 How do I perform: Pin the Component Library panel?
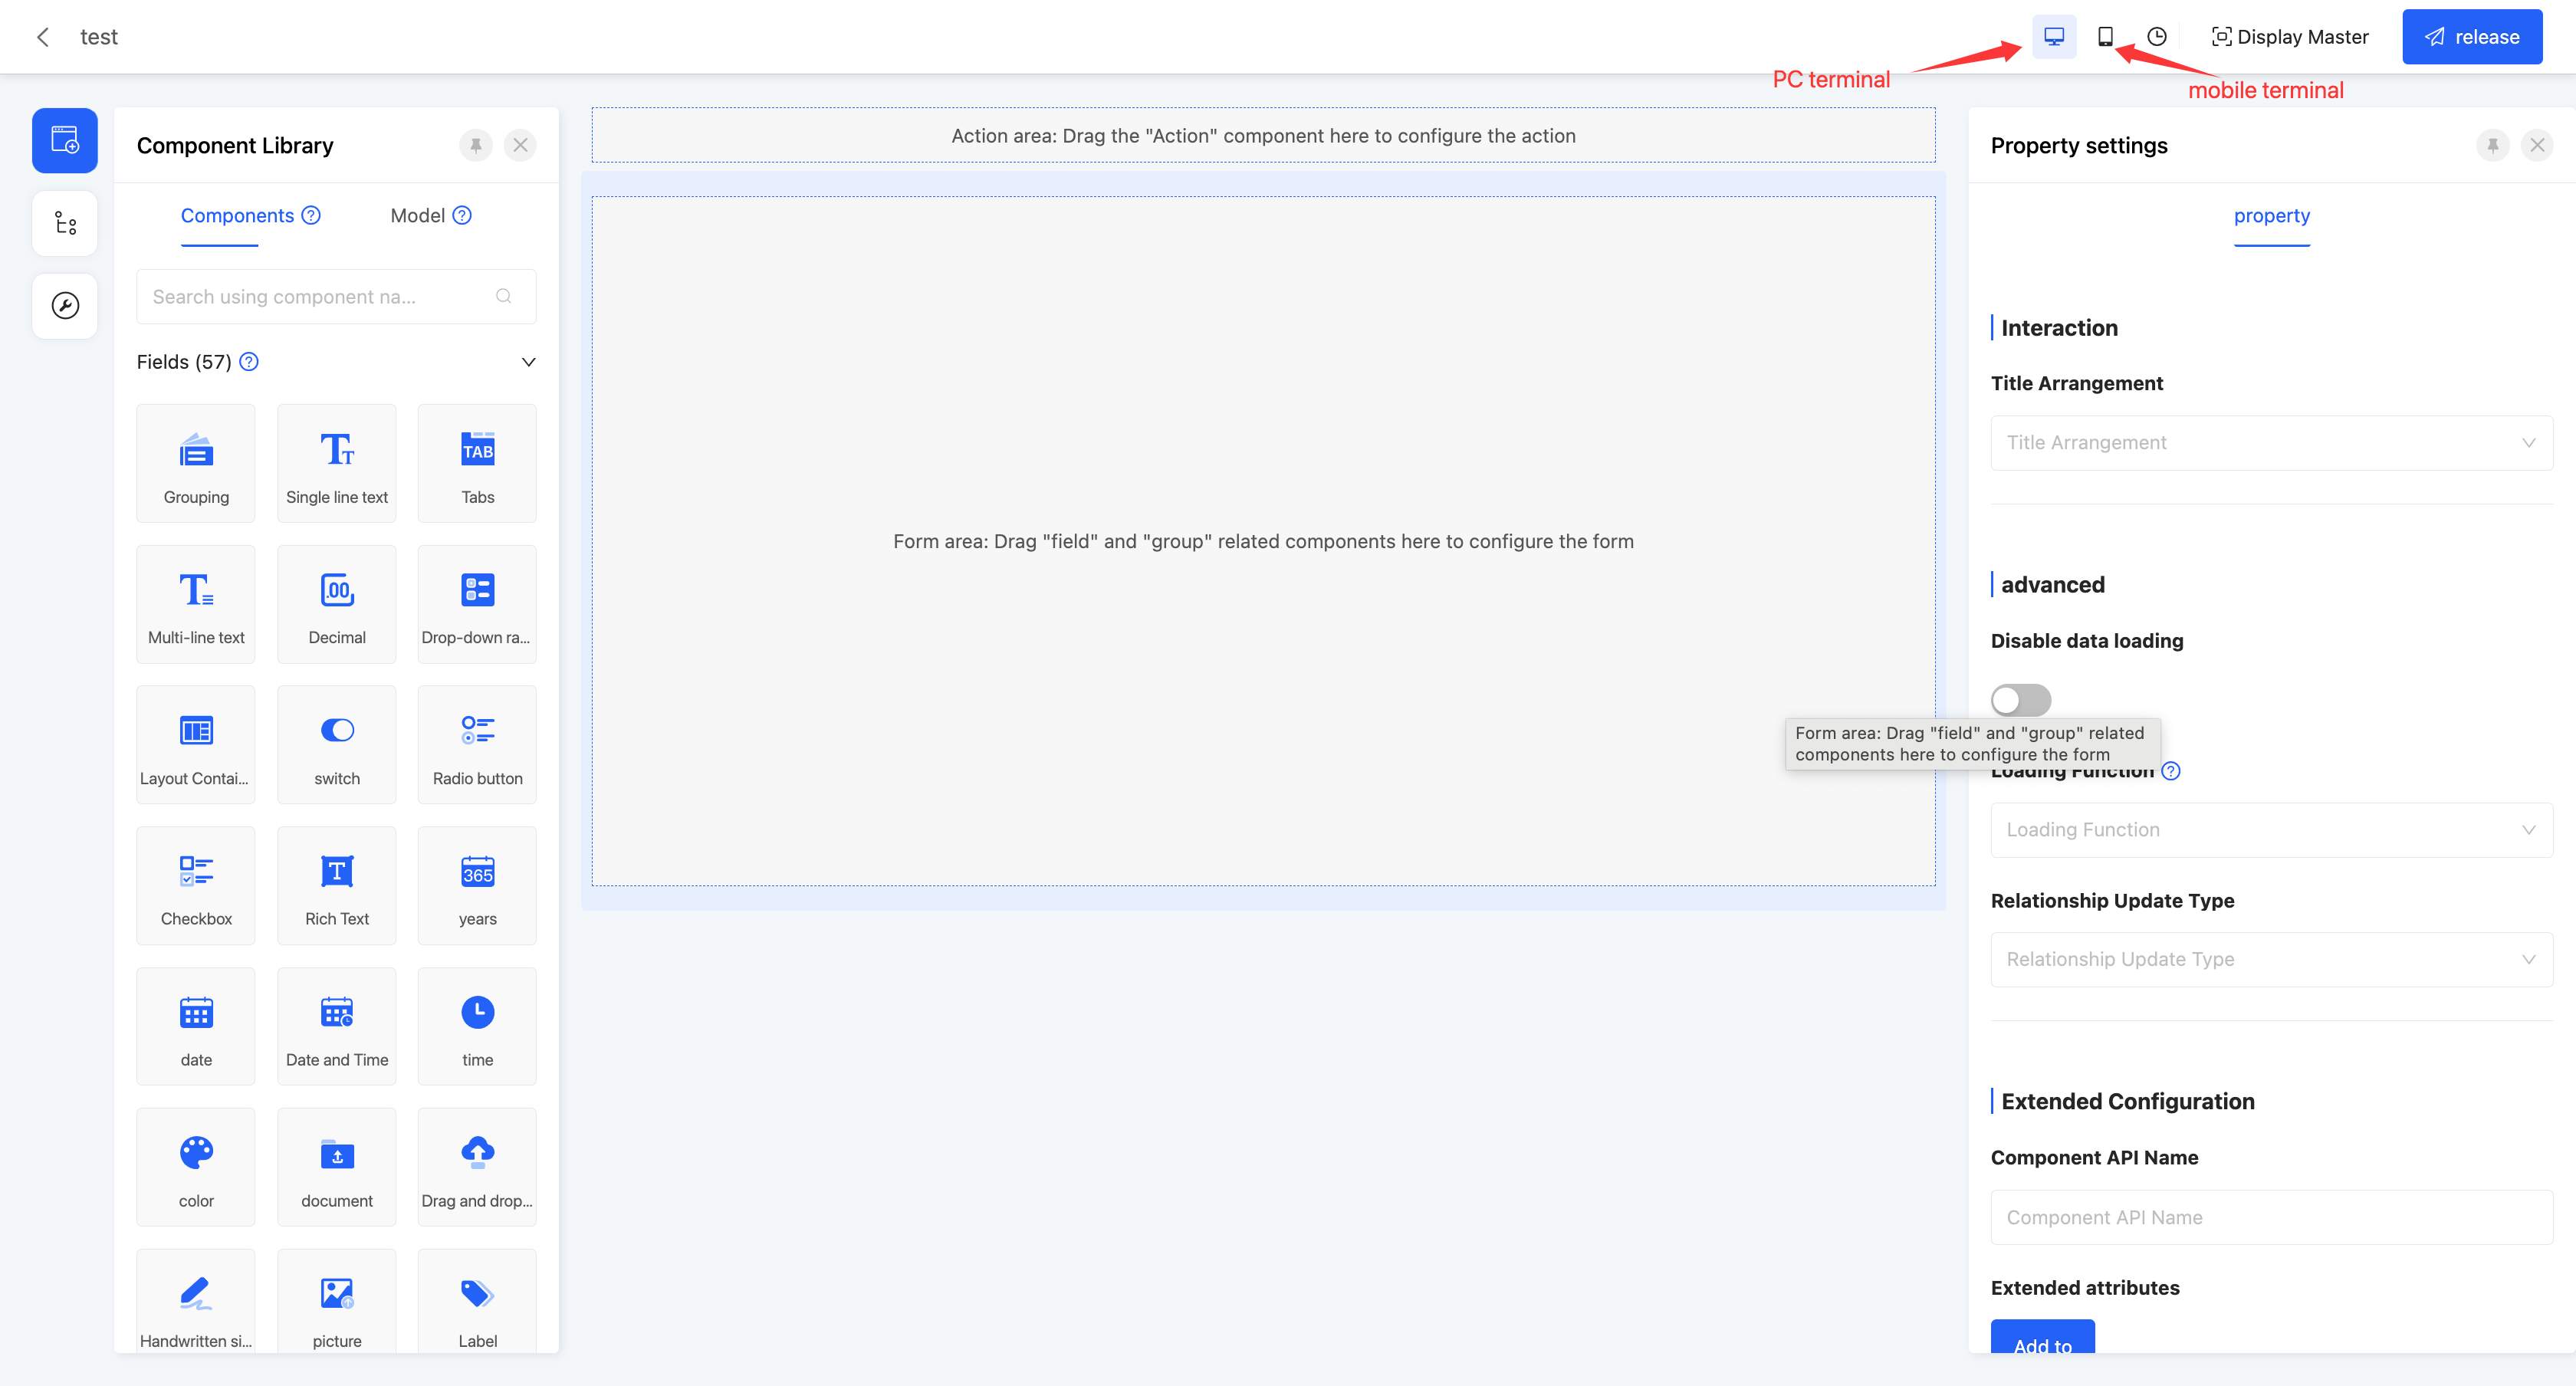point(476,146)
